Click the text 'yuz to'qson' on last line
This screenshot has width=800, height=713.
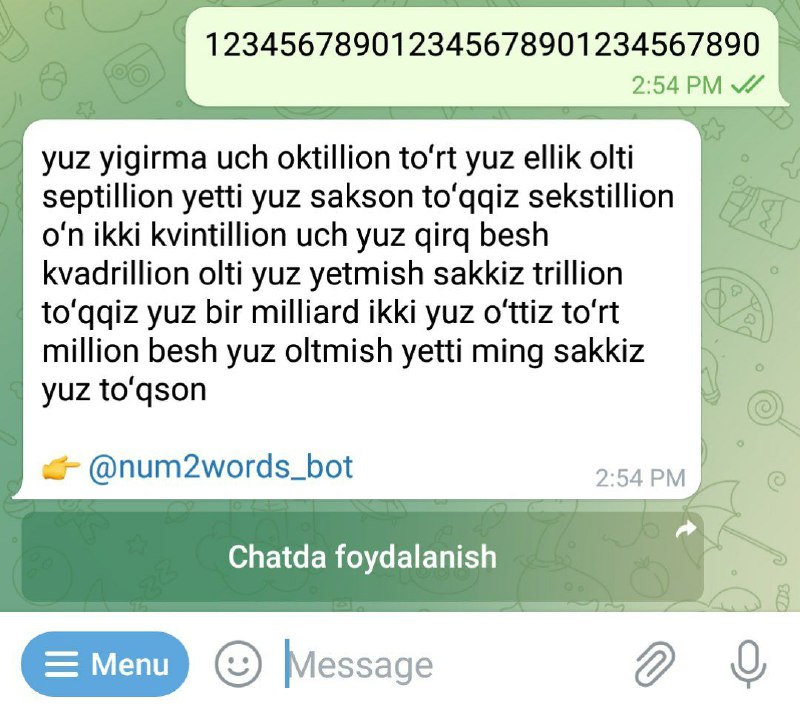[x=124, y=390]
